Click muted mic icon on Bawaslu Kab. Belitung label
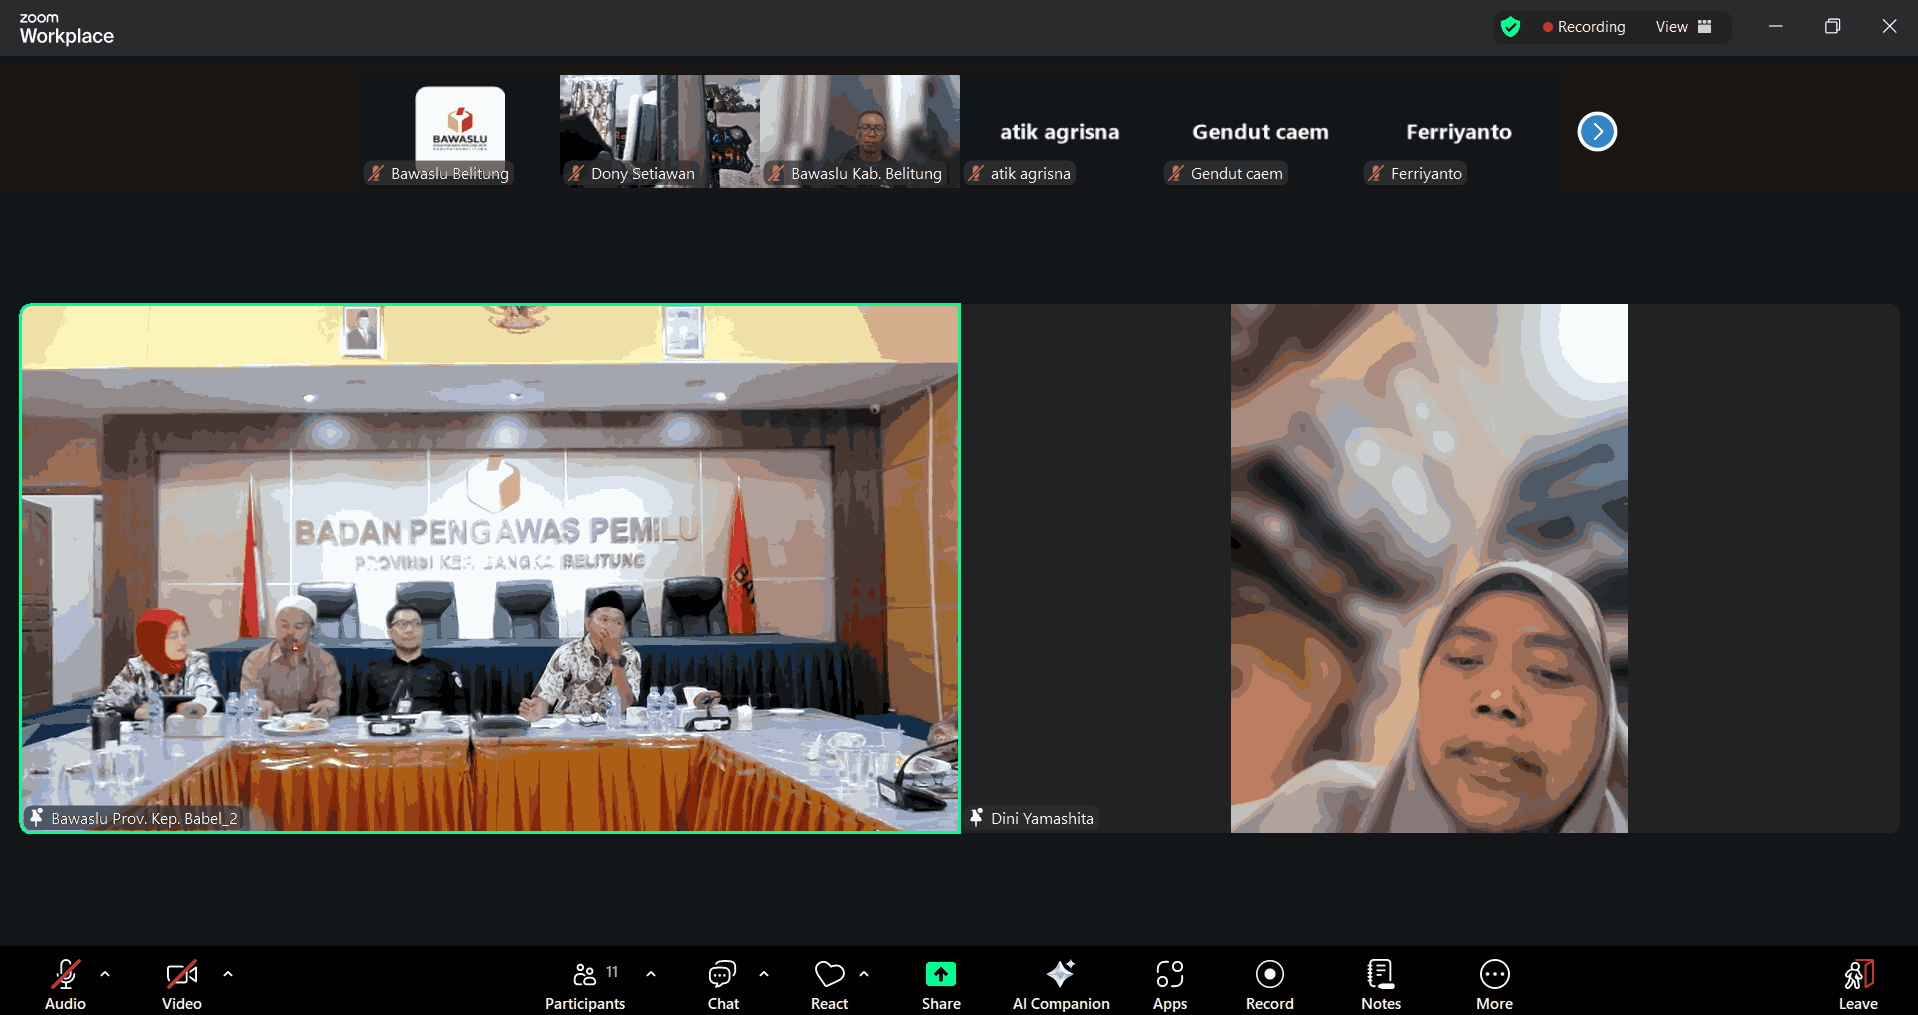The height and width of the screenshot is (1015, 1918). [776, 173]
